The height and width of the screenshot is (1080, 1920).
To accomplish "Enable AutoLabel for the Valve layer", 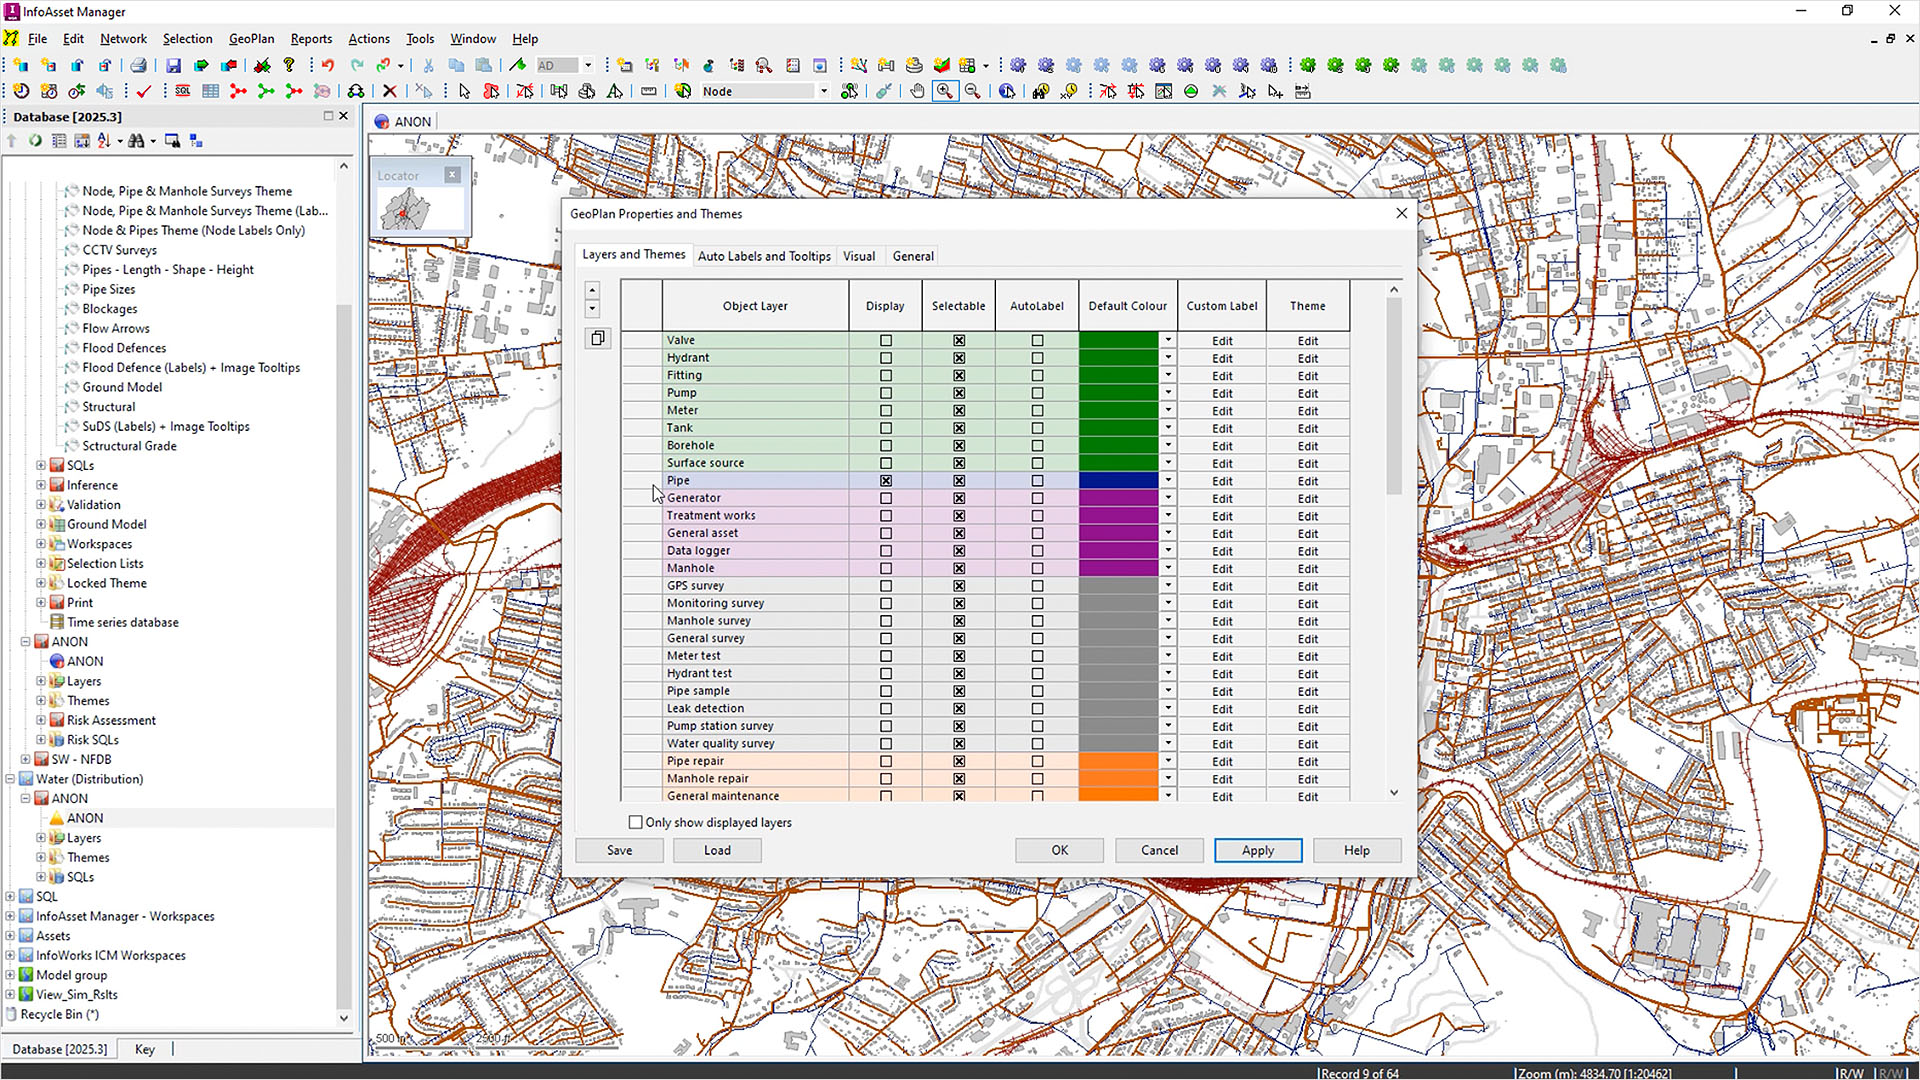I will point(1037,340).
